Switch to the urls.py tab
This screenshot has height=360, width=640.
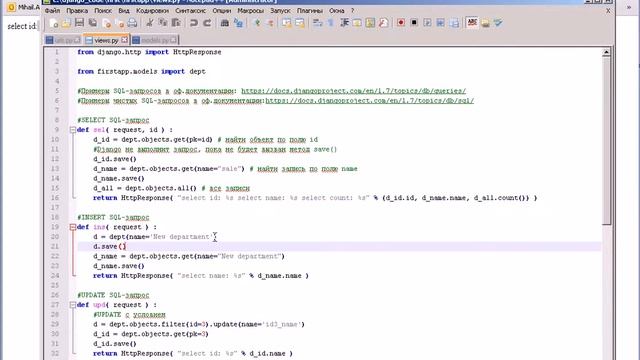(x=63, y=40)
